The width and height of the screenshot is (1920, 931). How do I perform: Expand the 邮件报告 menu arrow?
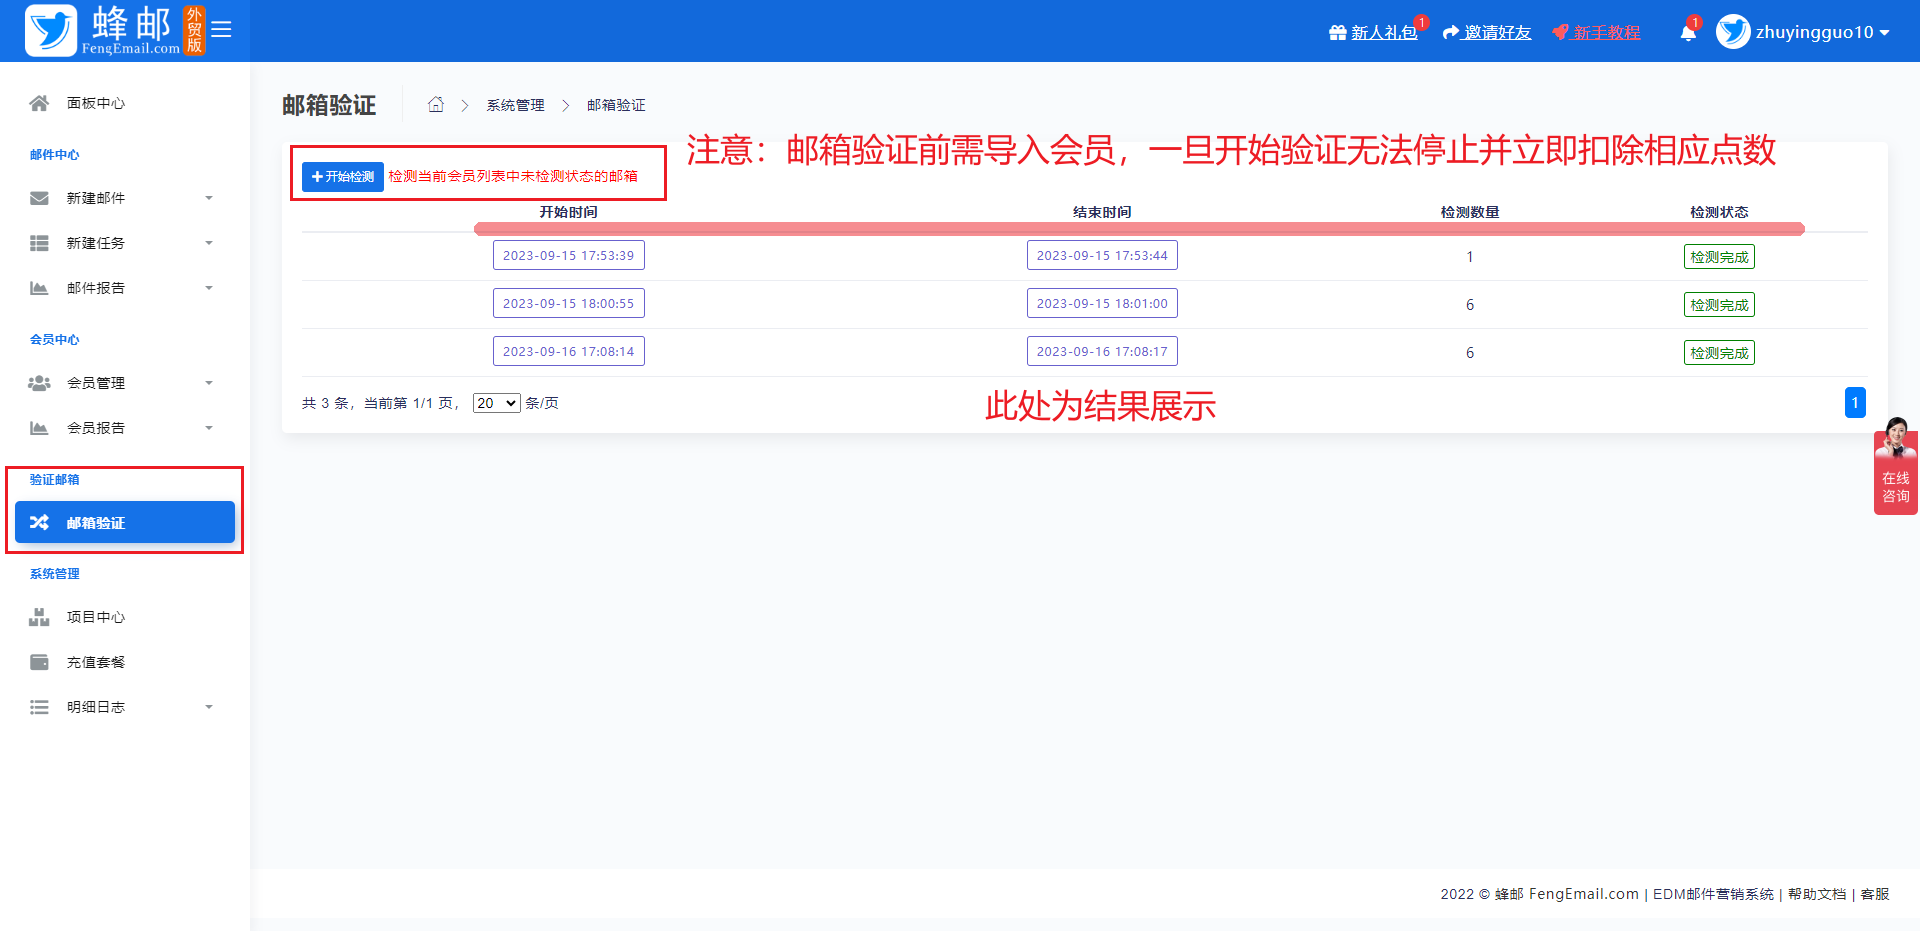click(209, 288)
